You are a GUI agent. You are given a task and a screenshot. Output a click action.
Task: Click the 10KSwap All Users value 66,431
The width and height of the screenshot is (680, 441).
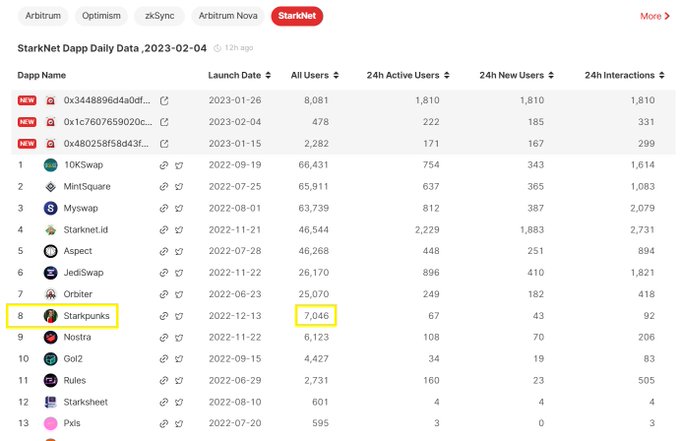pos(313,165)
